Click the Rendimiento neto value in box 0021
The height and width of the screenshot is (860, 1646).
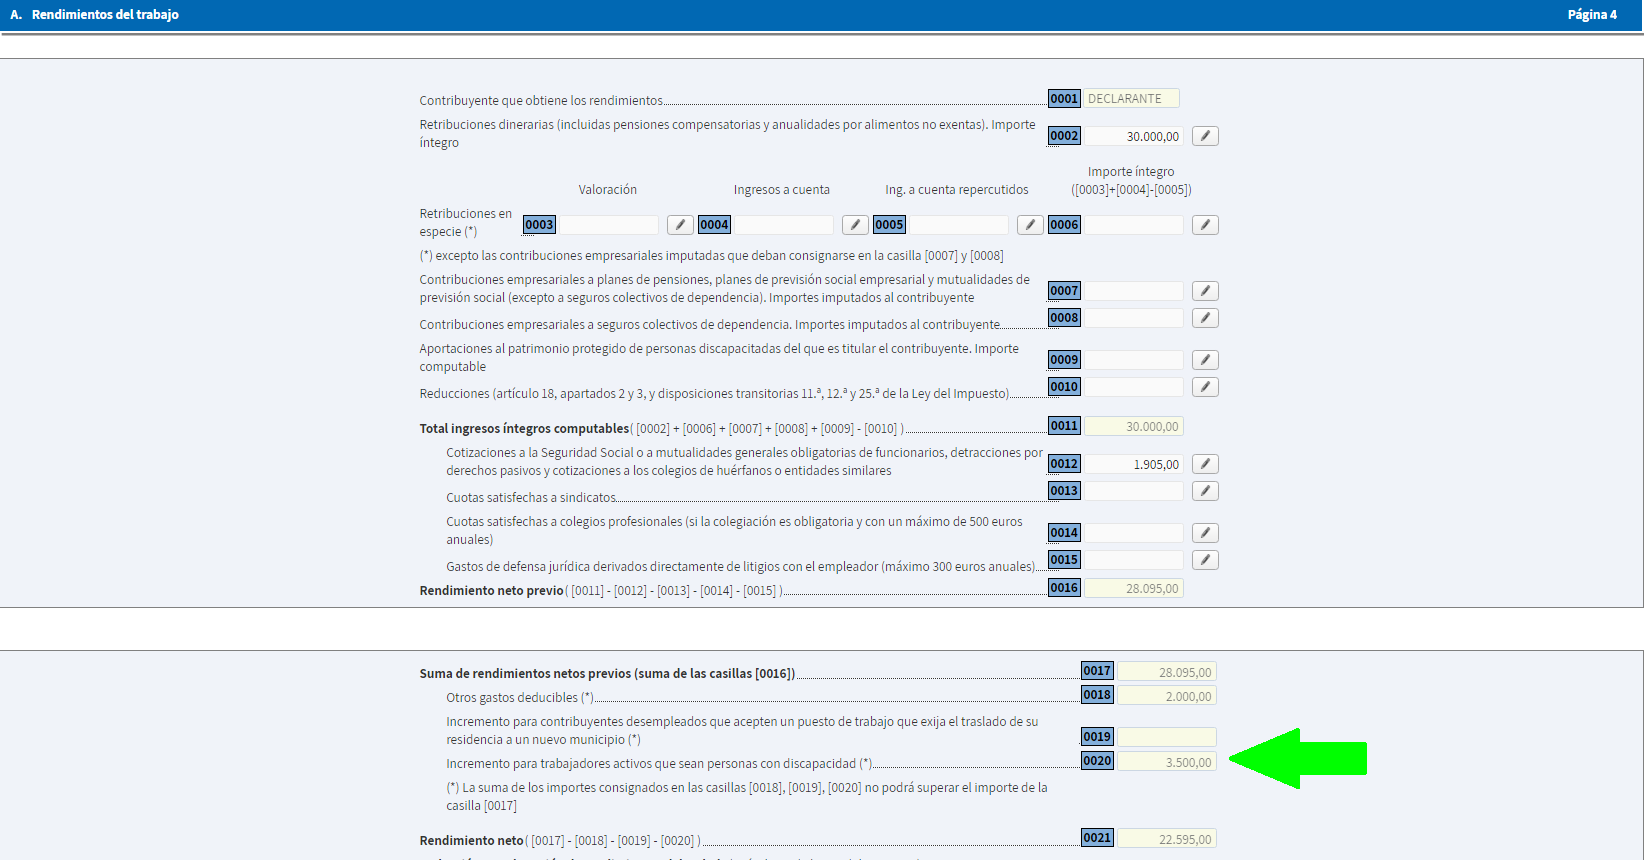1166,839
